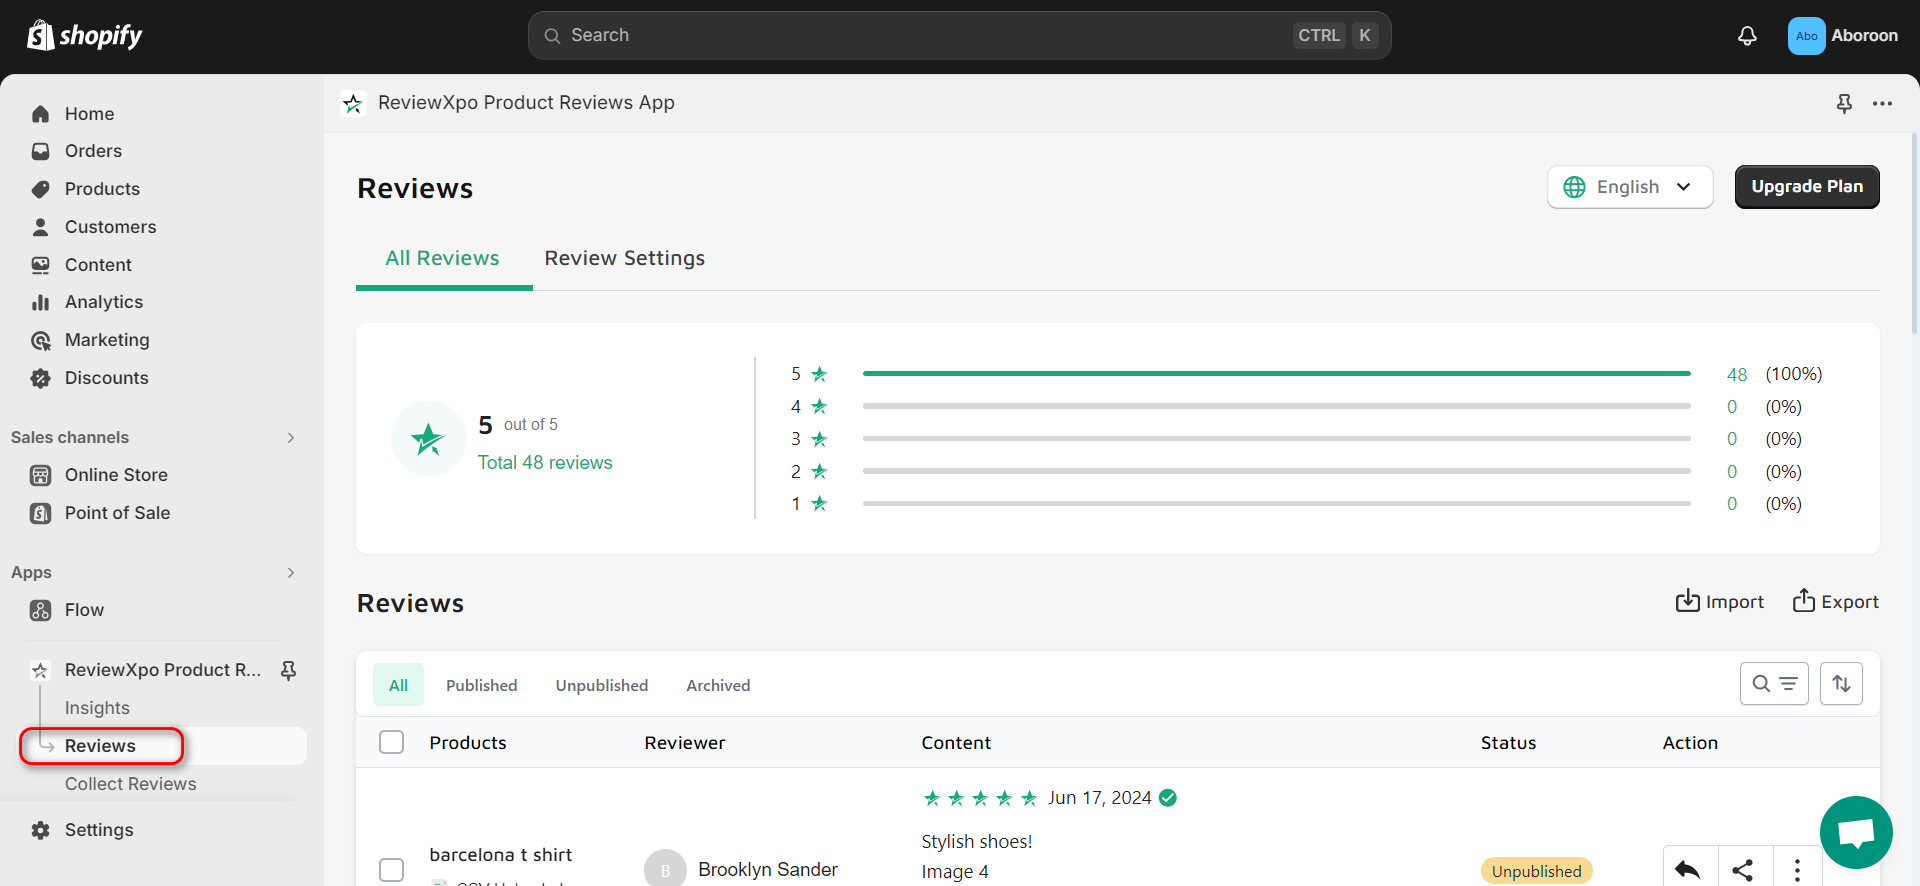Click the Content icon in sidebar
Screen dimensions: 1920x886
(41, 265)
